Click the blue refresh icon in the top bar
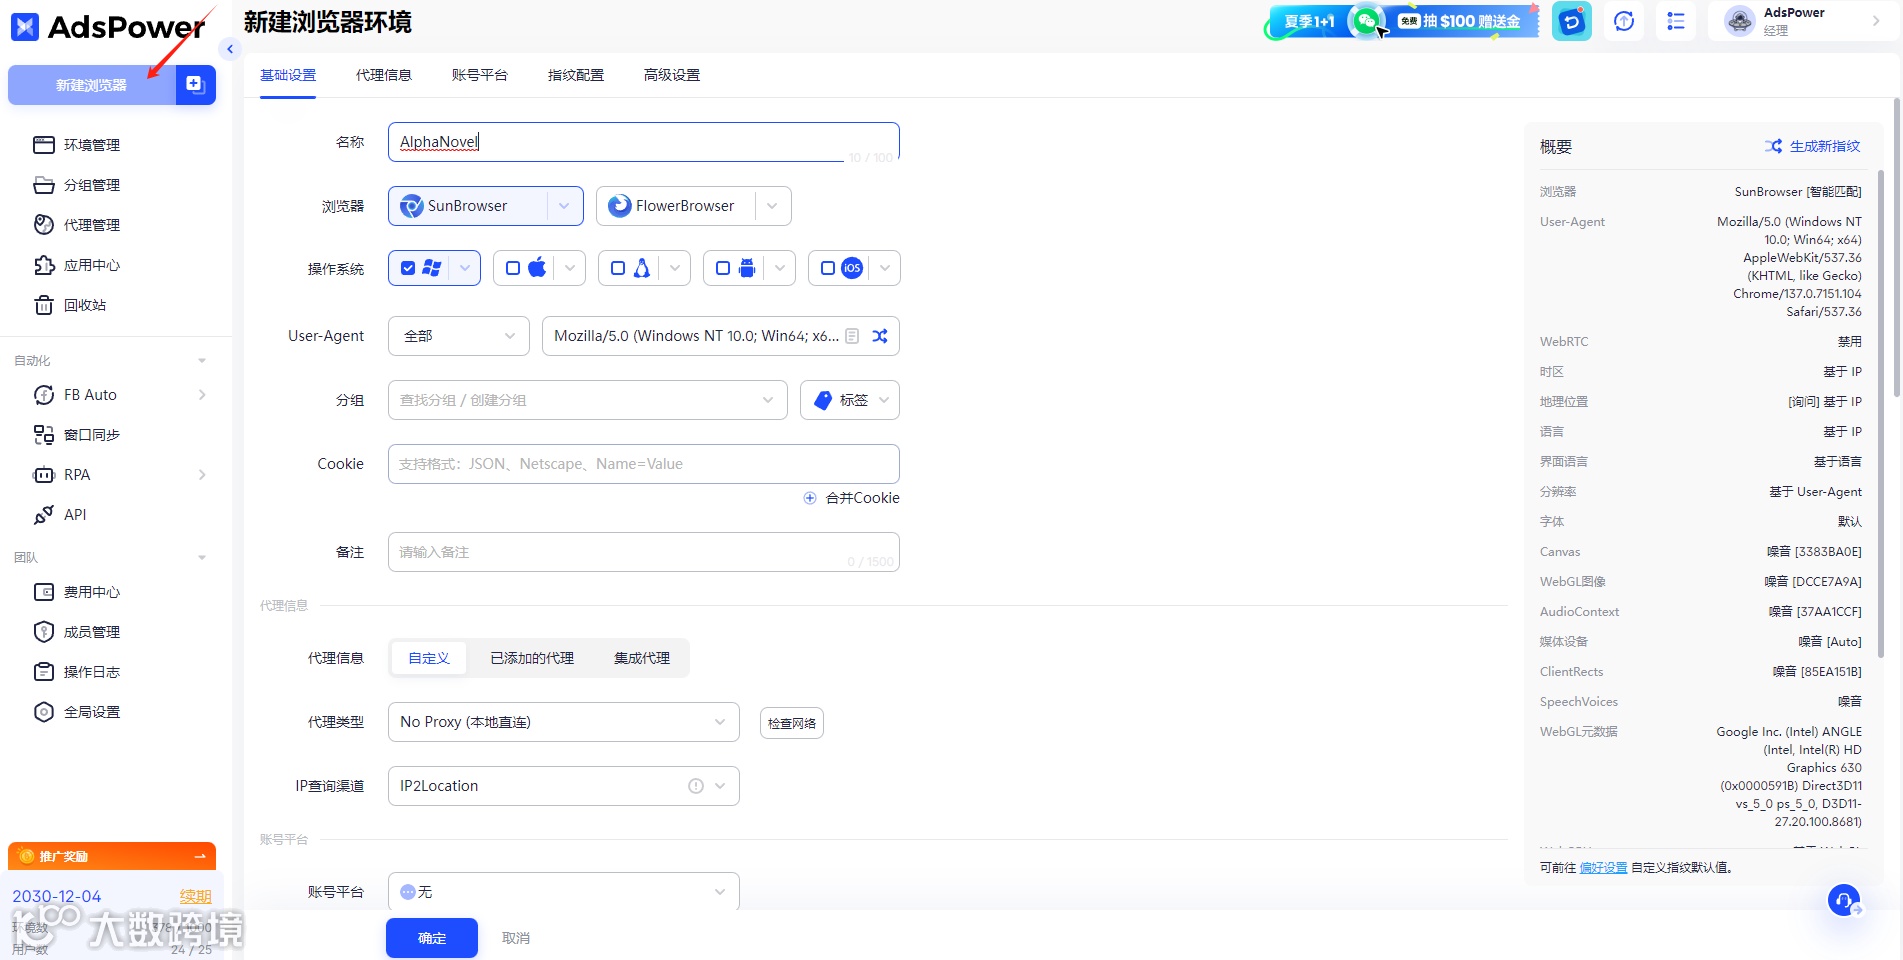This screenshot has height=960, width=1903. pyautogui.click(x=1572, y=21)
